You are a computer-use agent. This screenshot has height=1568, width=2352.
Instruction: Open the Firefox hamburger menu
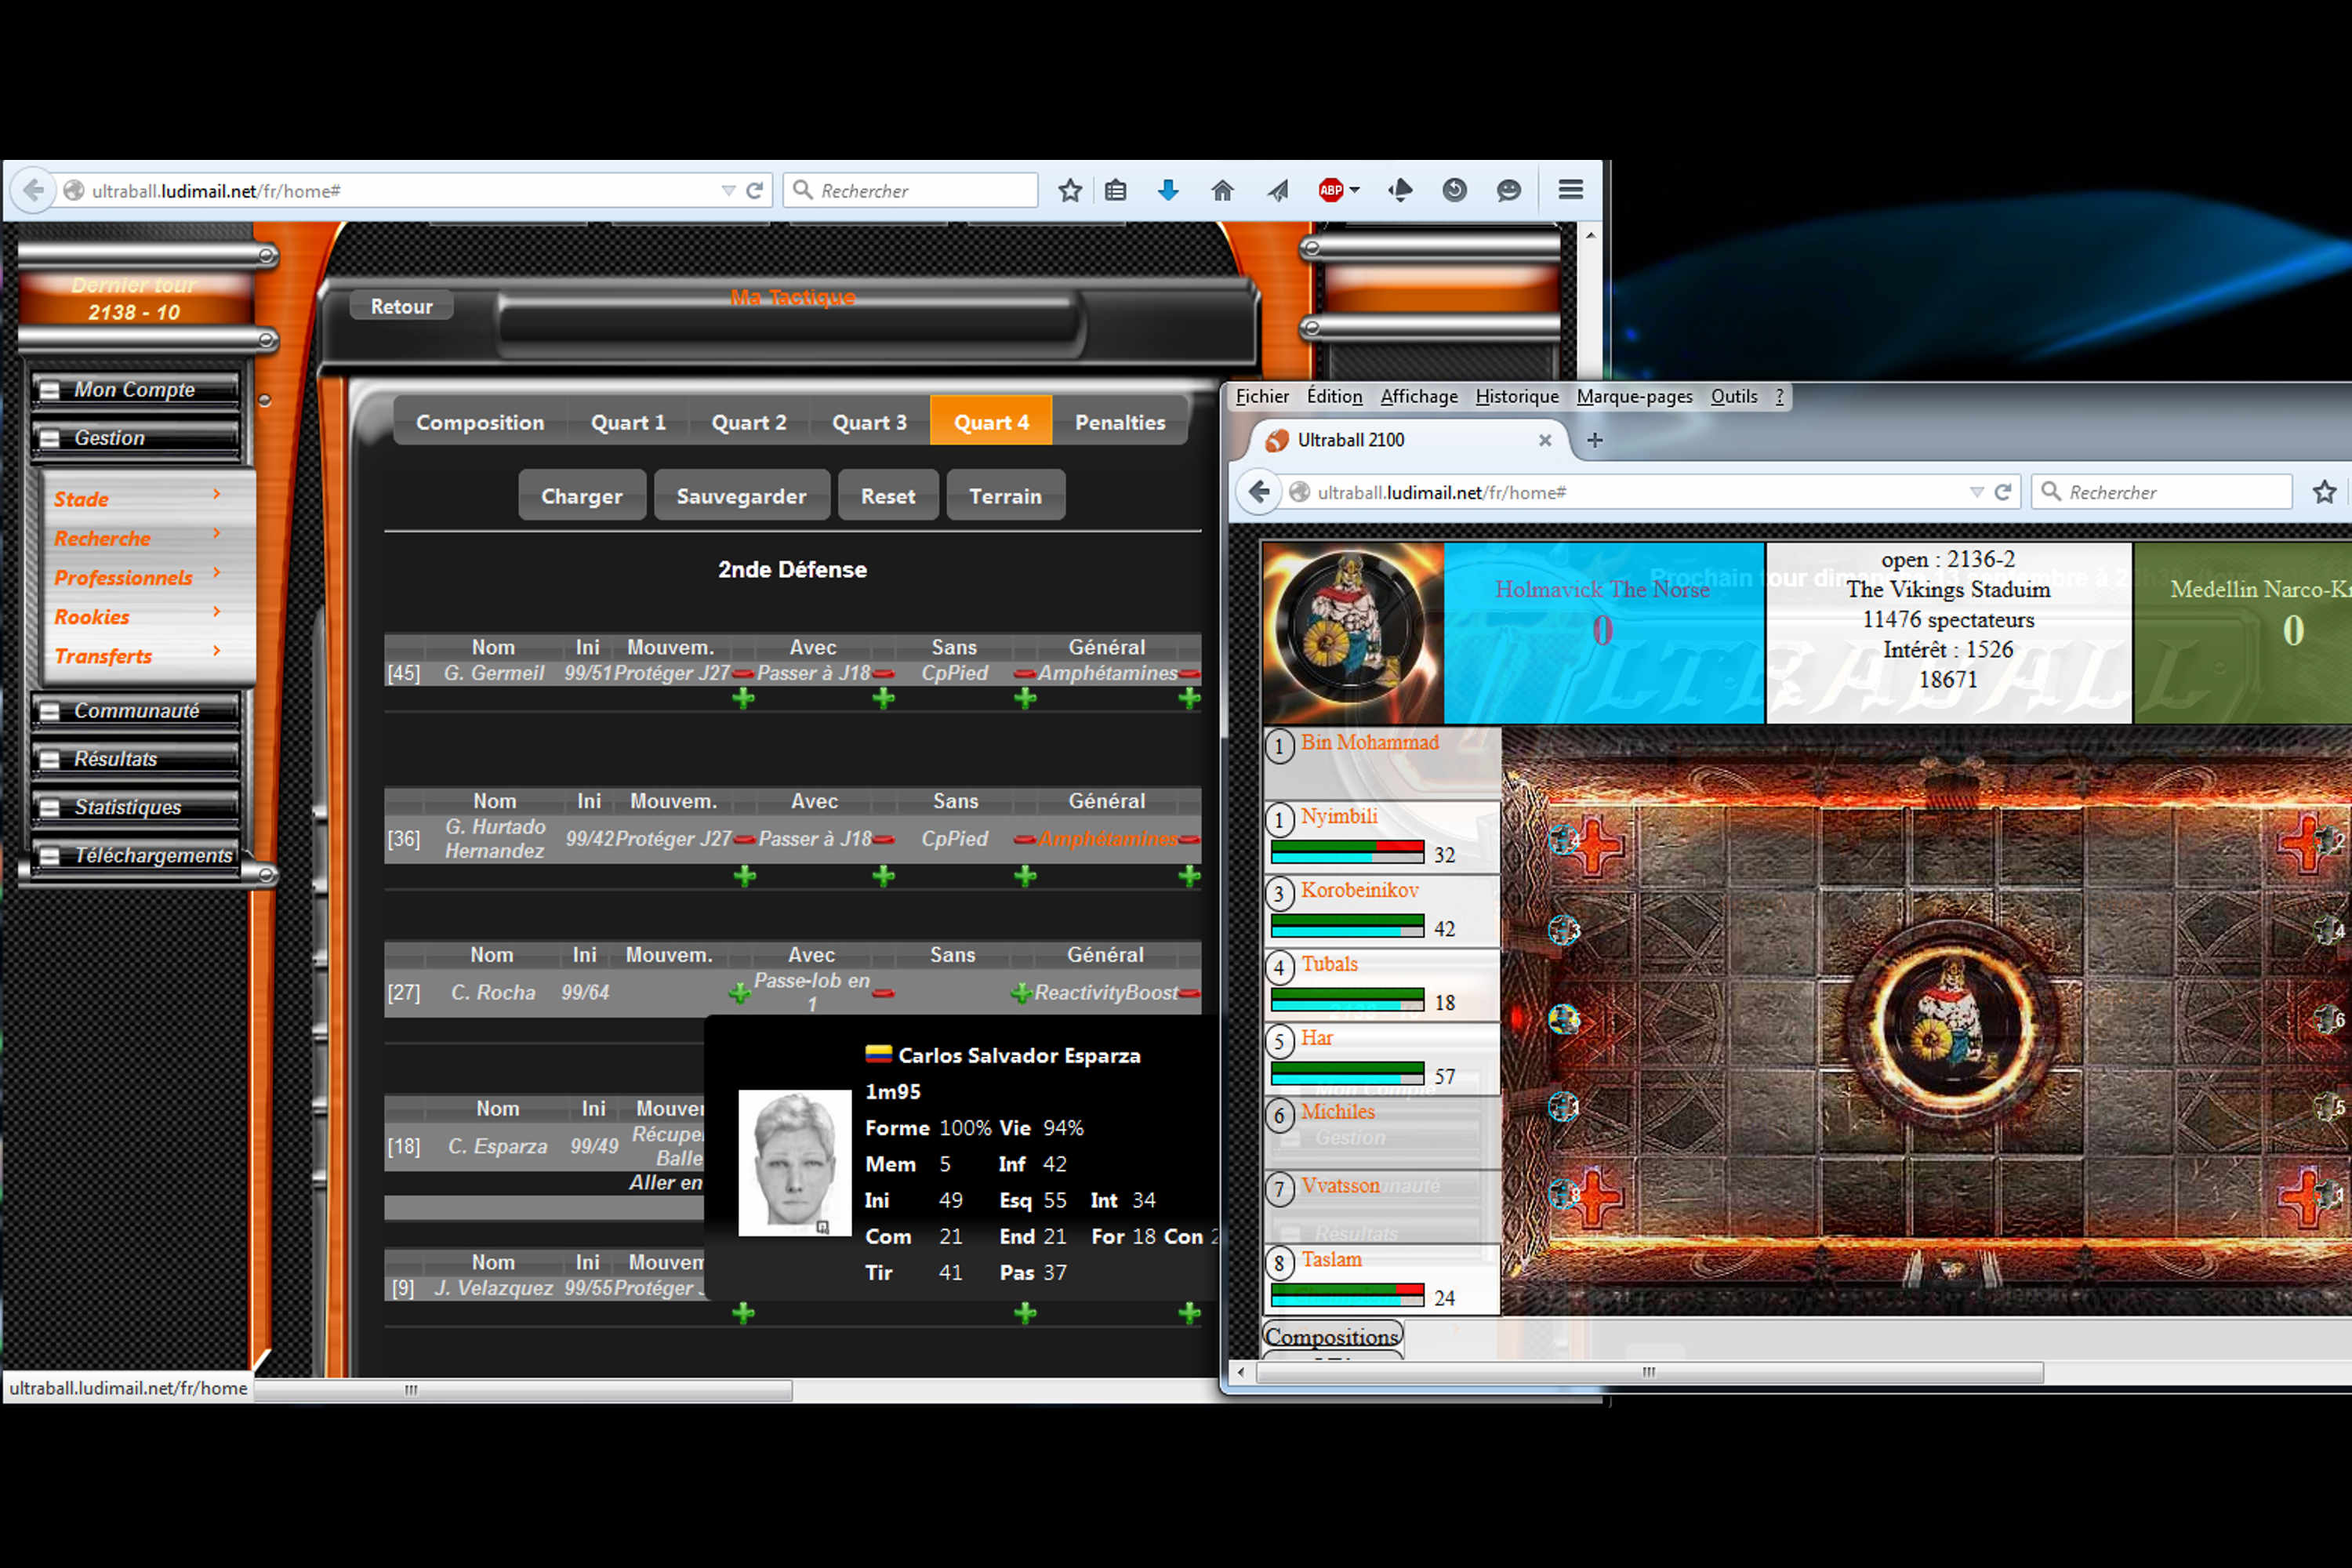coord(1570,190)
